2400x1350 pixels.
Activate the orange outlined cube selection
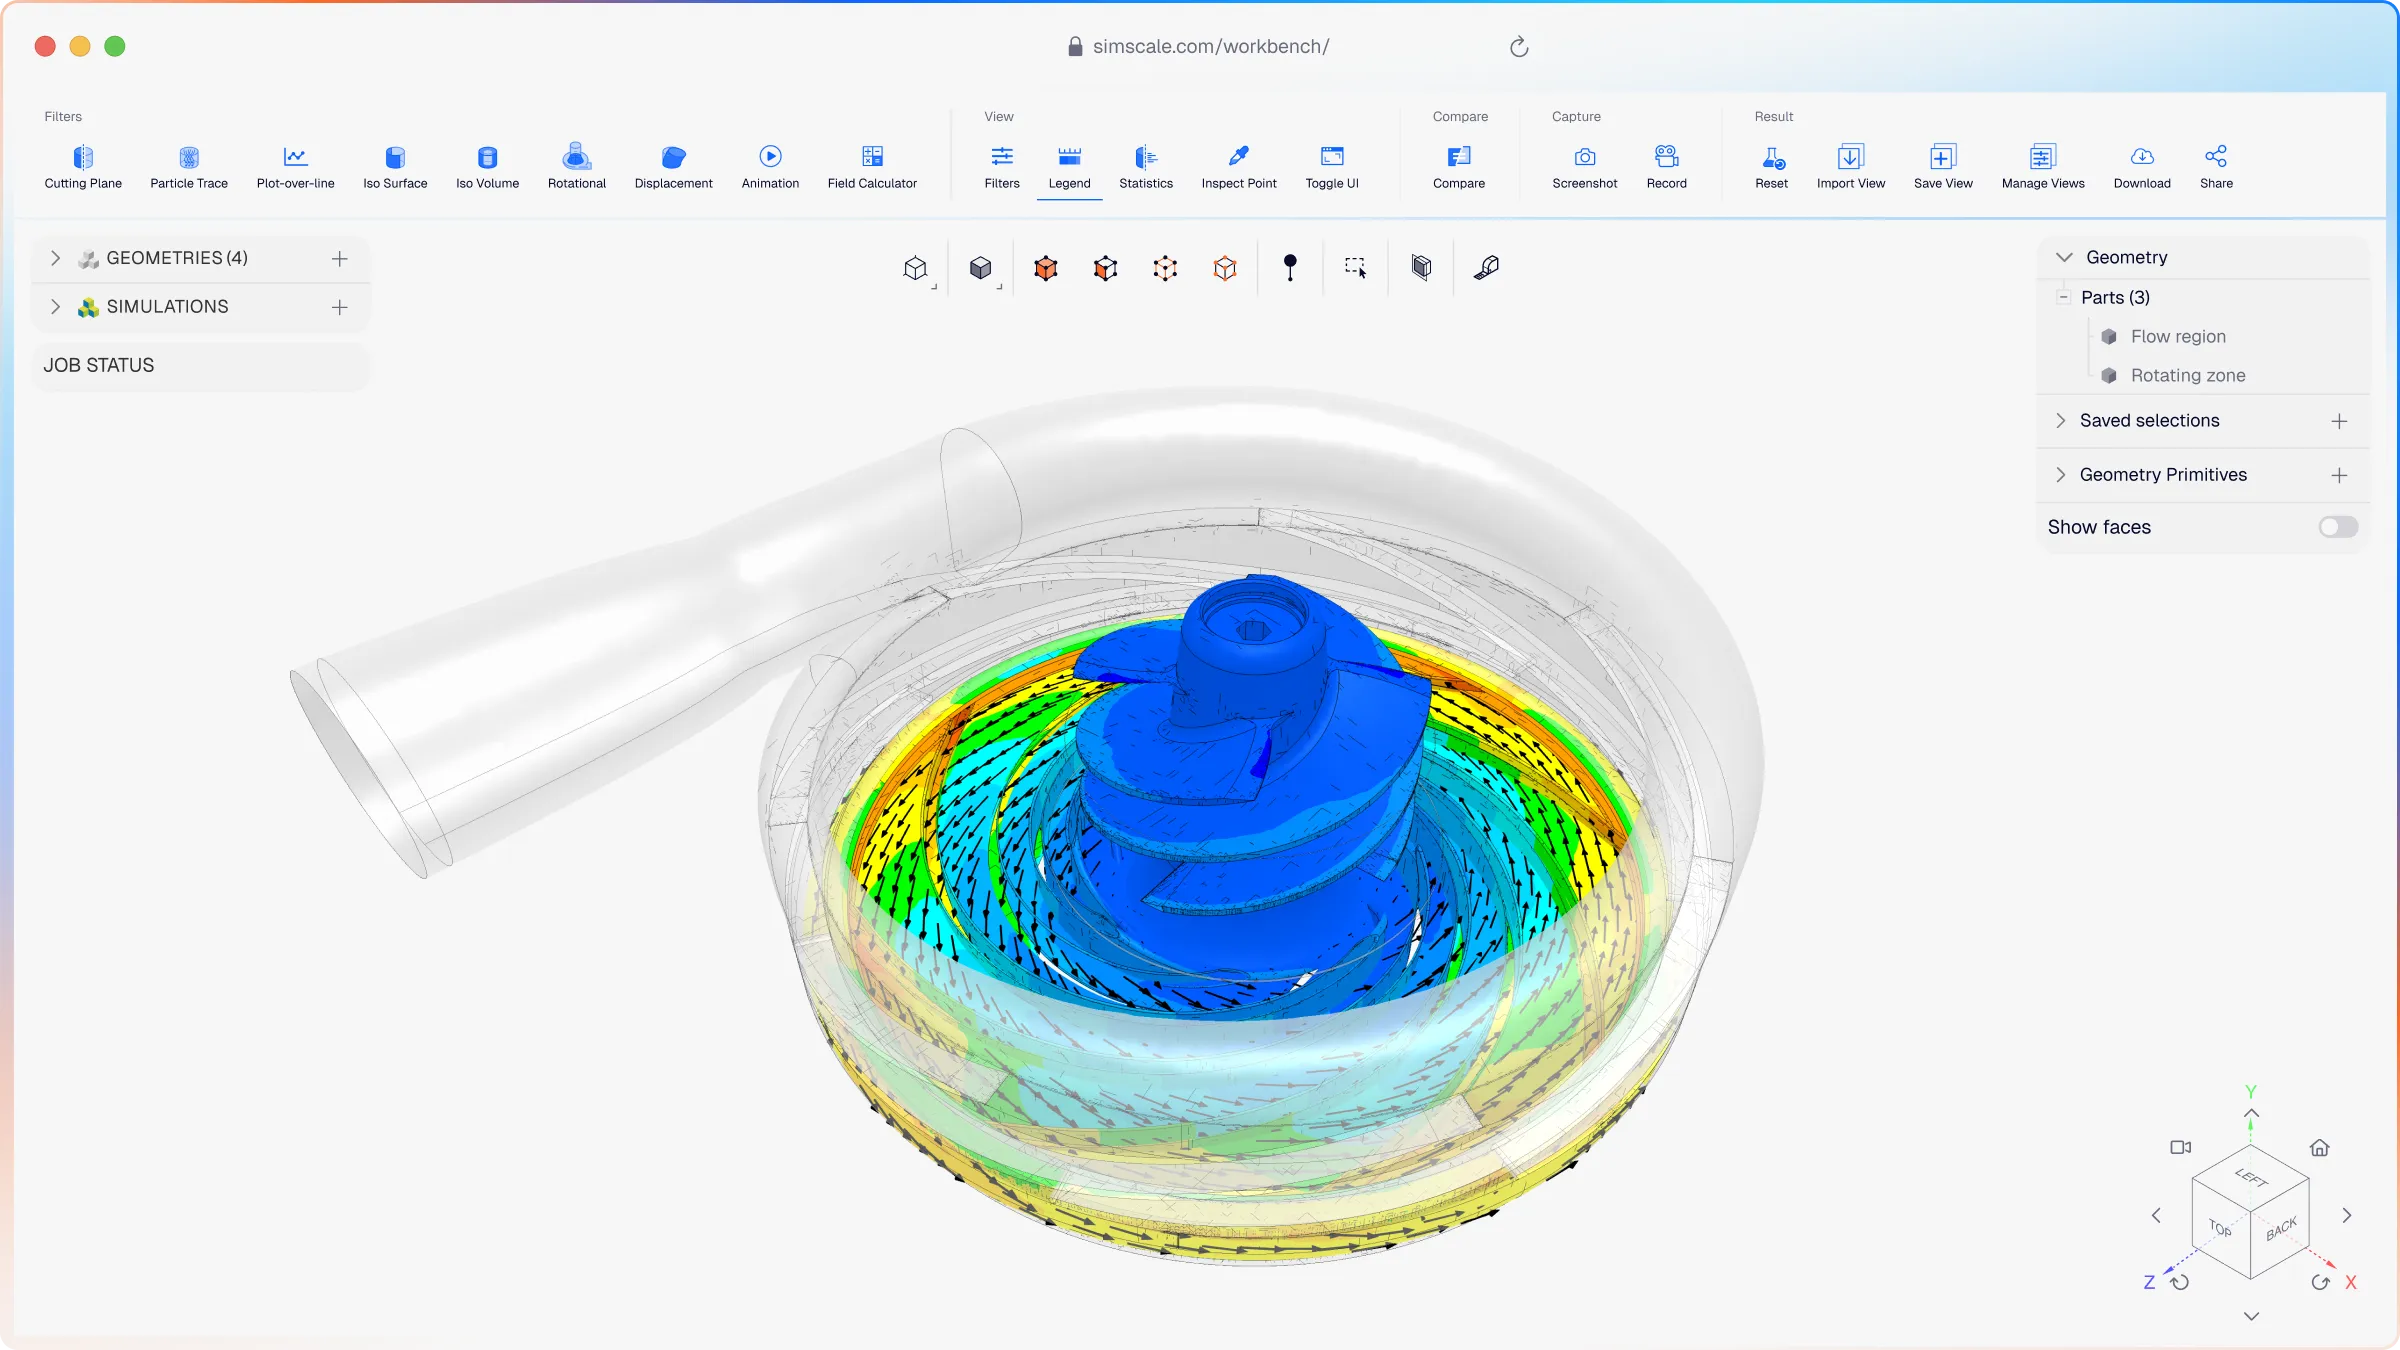[1225, 268]
